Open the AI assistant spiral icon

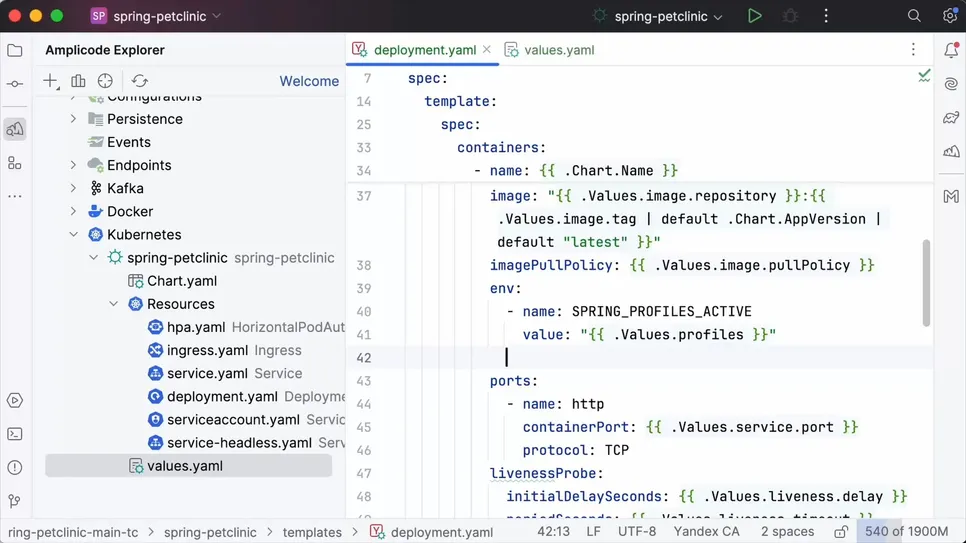pos(951,84)
